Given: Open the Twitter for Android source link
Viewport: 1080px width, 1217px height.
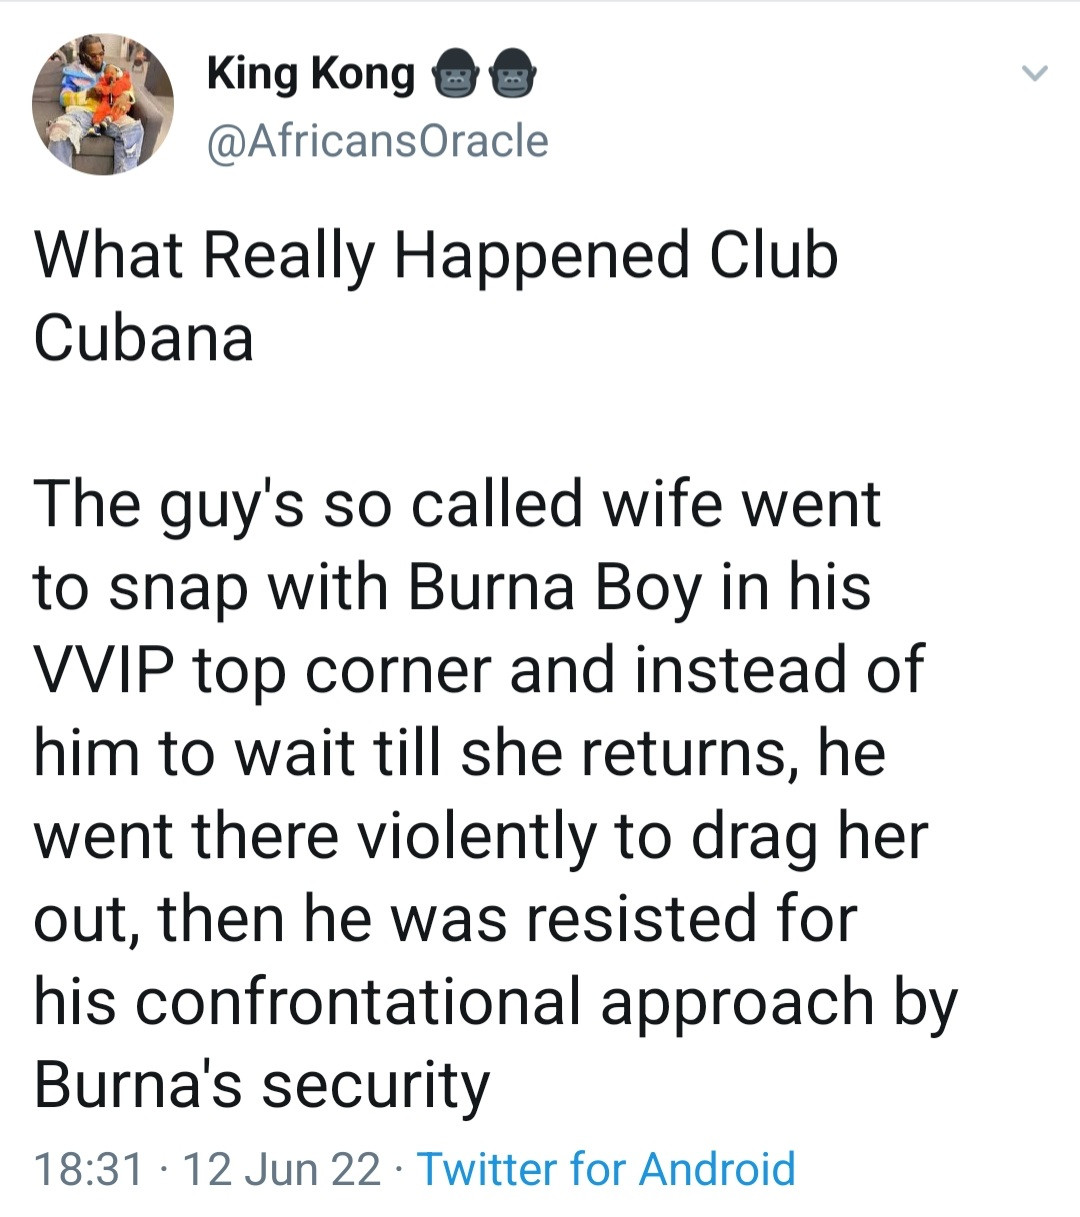Looking at the screenshot, I should (606, 1168).
